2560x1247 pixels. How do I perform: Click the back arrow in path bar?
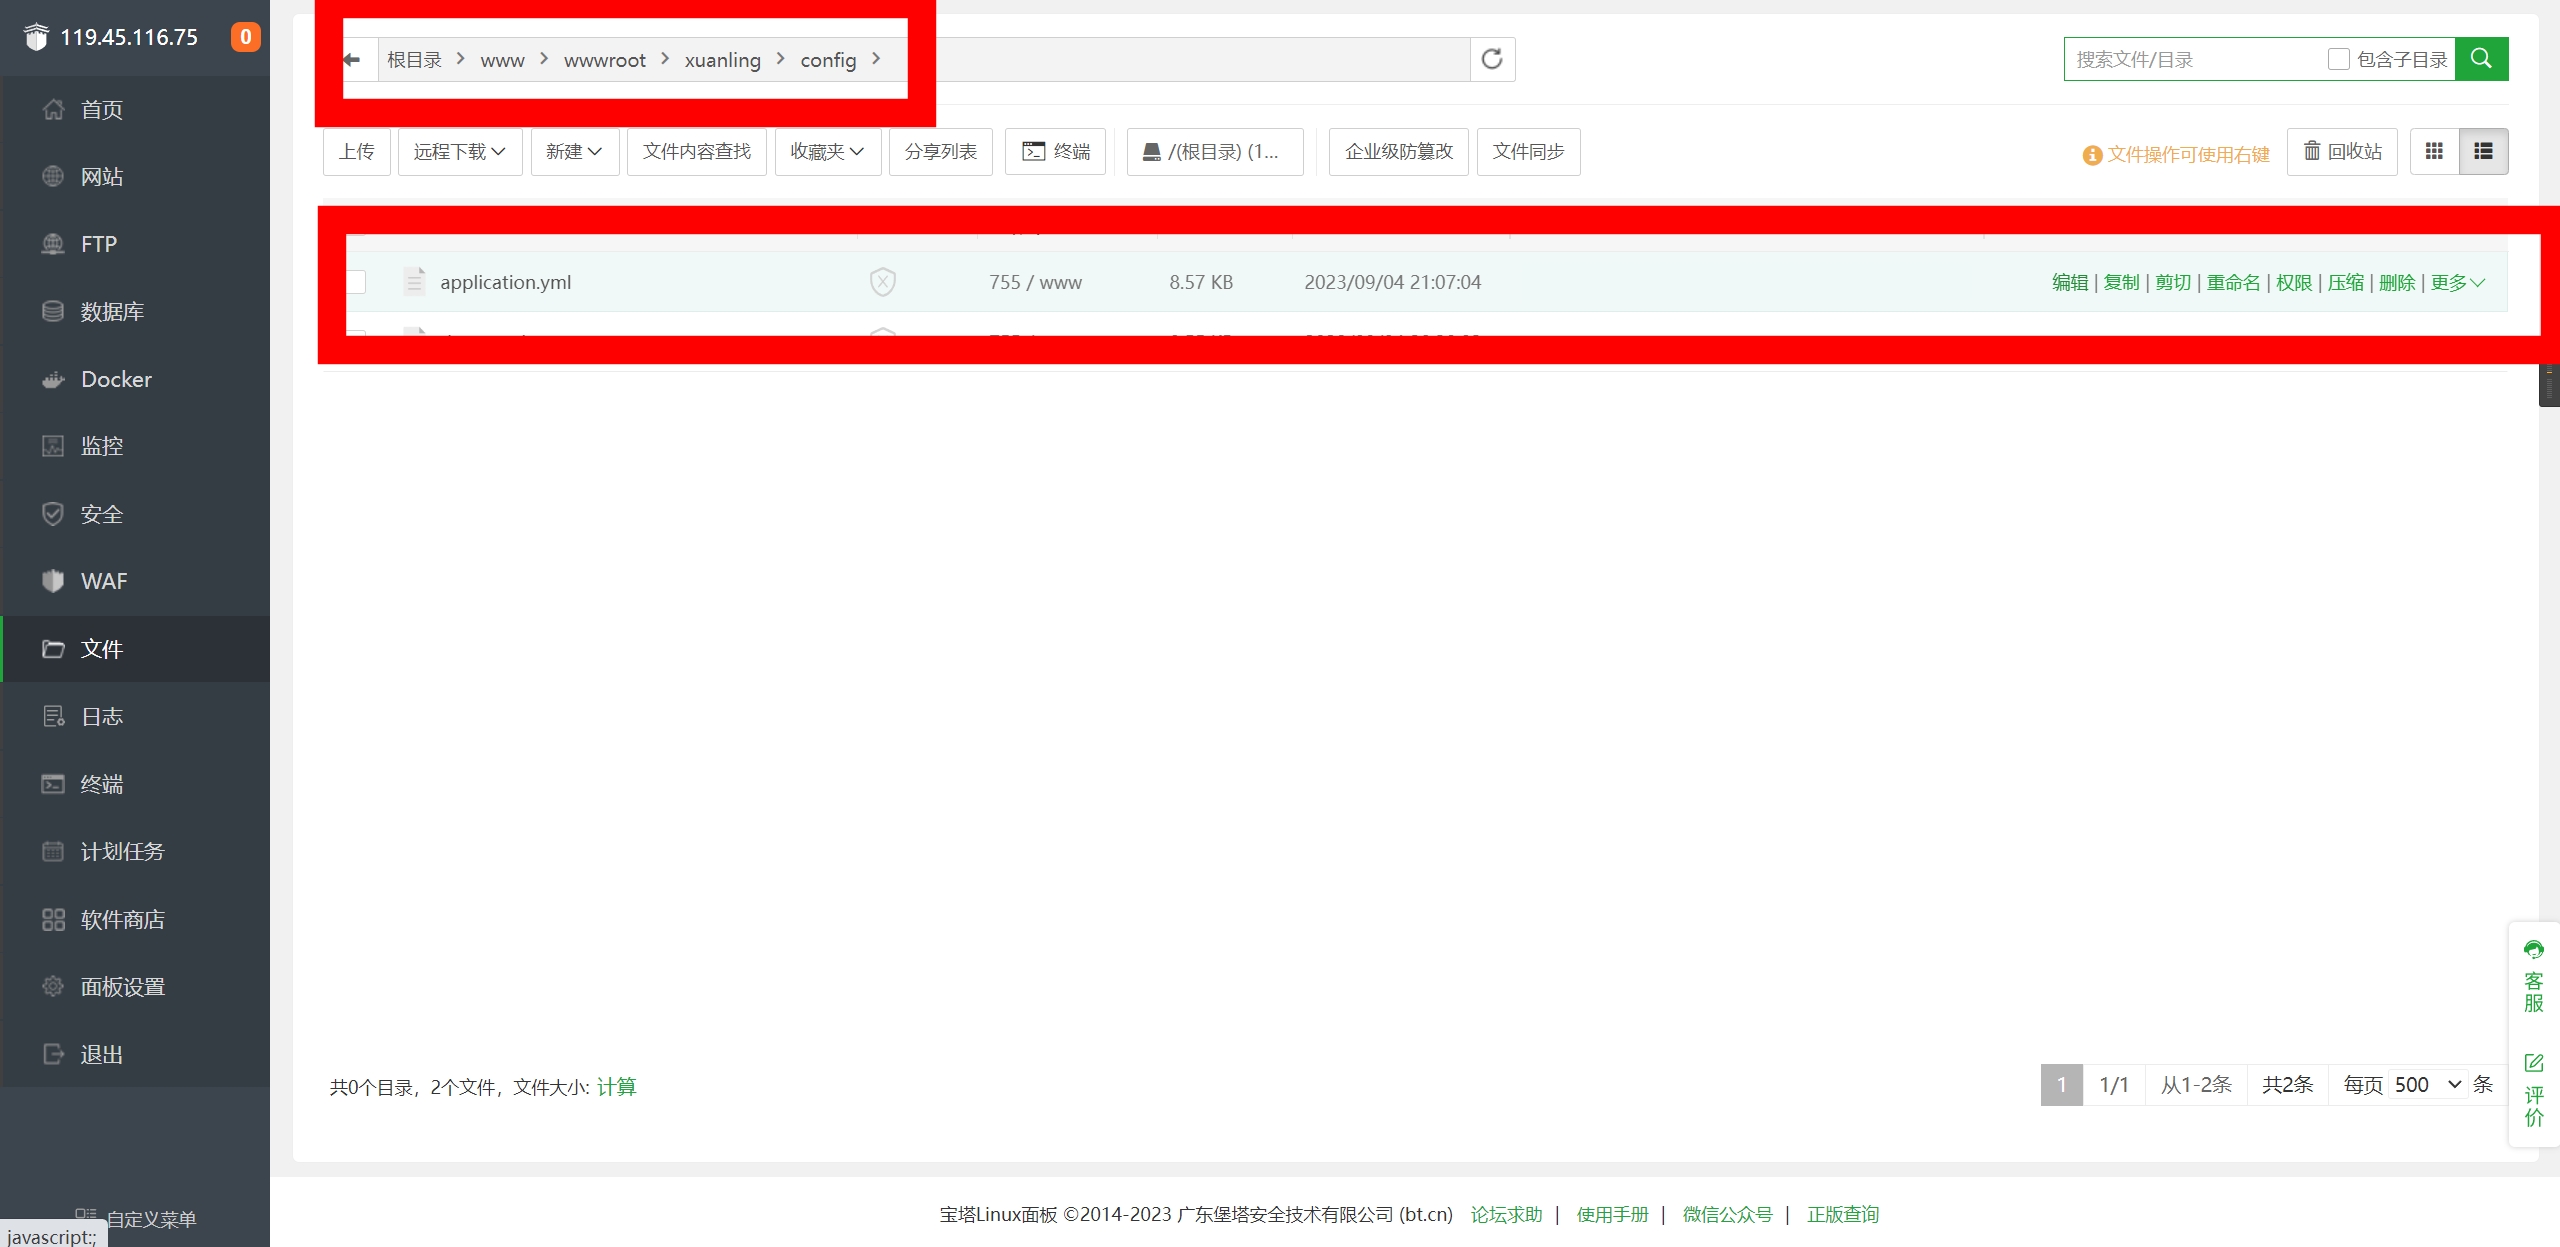click(352, 60)
